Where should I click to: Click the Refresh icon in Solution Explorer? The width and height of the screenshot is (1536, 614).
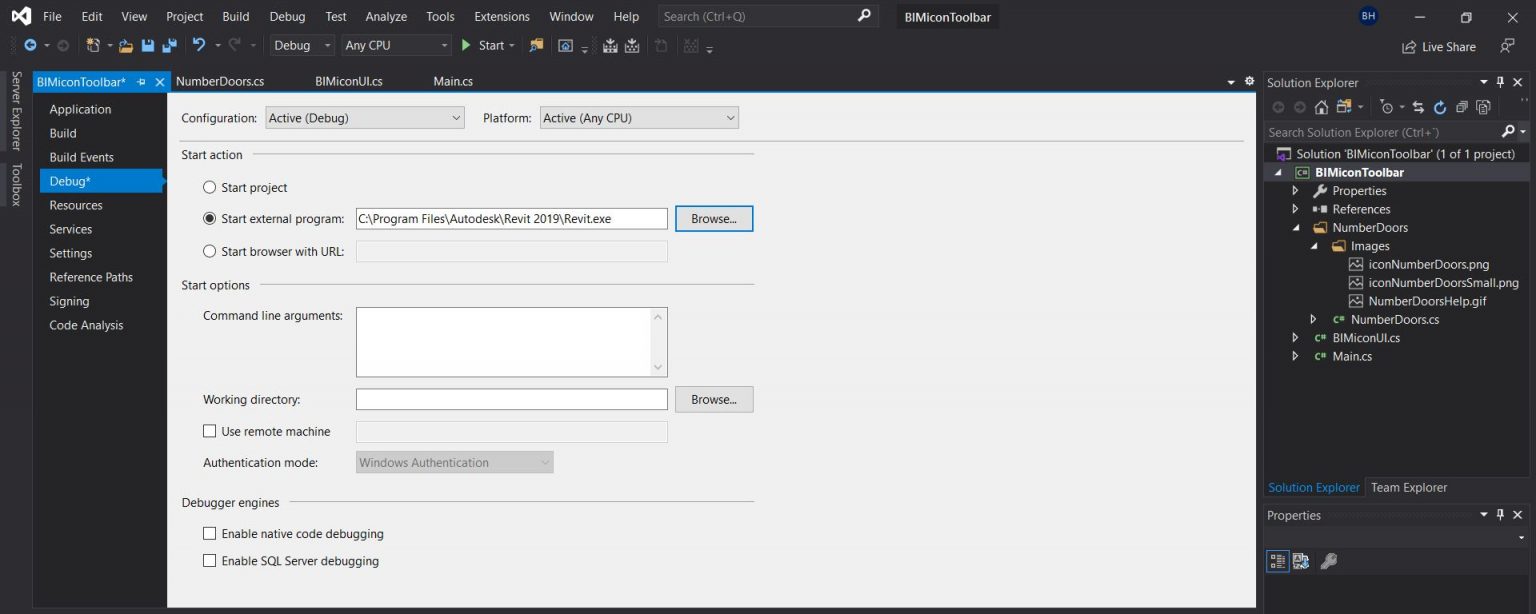(1439, 107)
